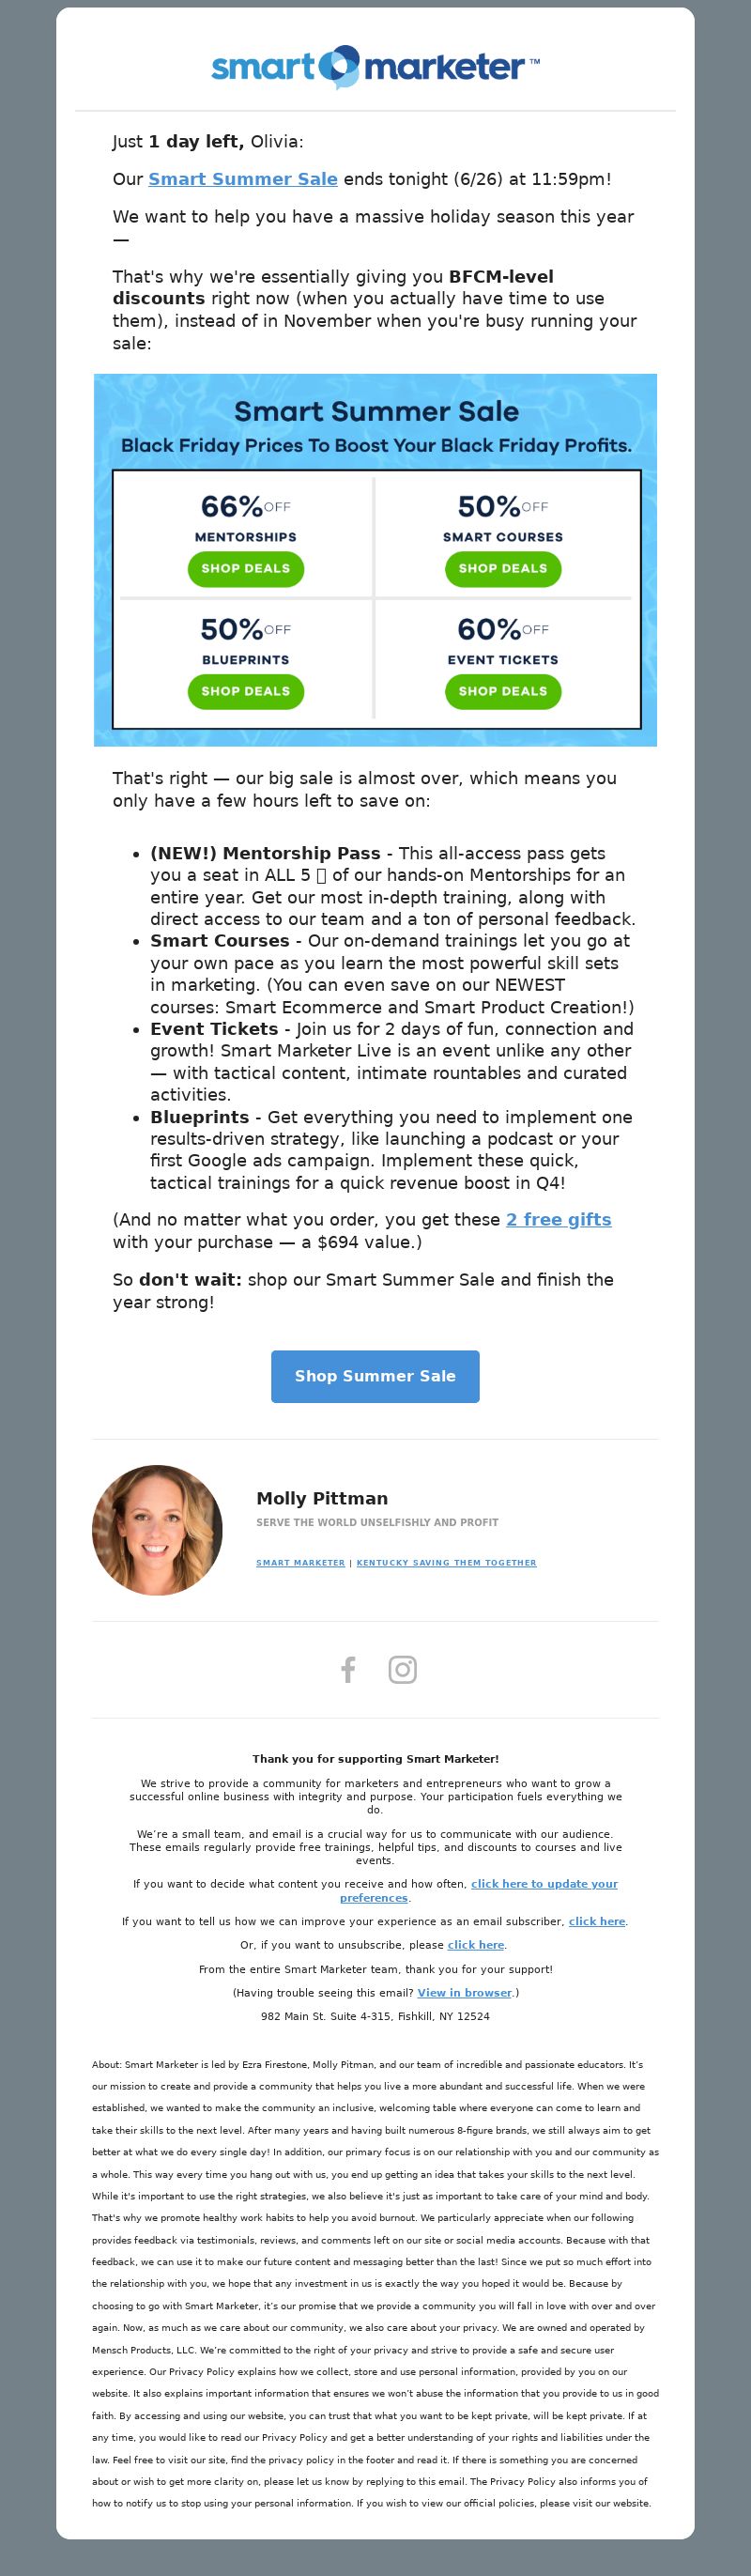The height and width of the screenshot is (2576, 751).
Task: Click the Smart Summer Sale banner heading
Action: (376, 411)
